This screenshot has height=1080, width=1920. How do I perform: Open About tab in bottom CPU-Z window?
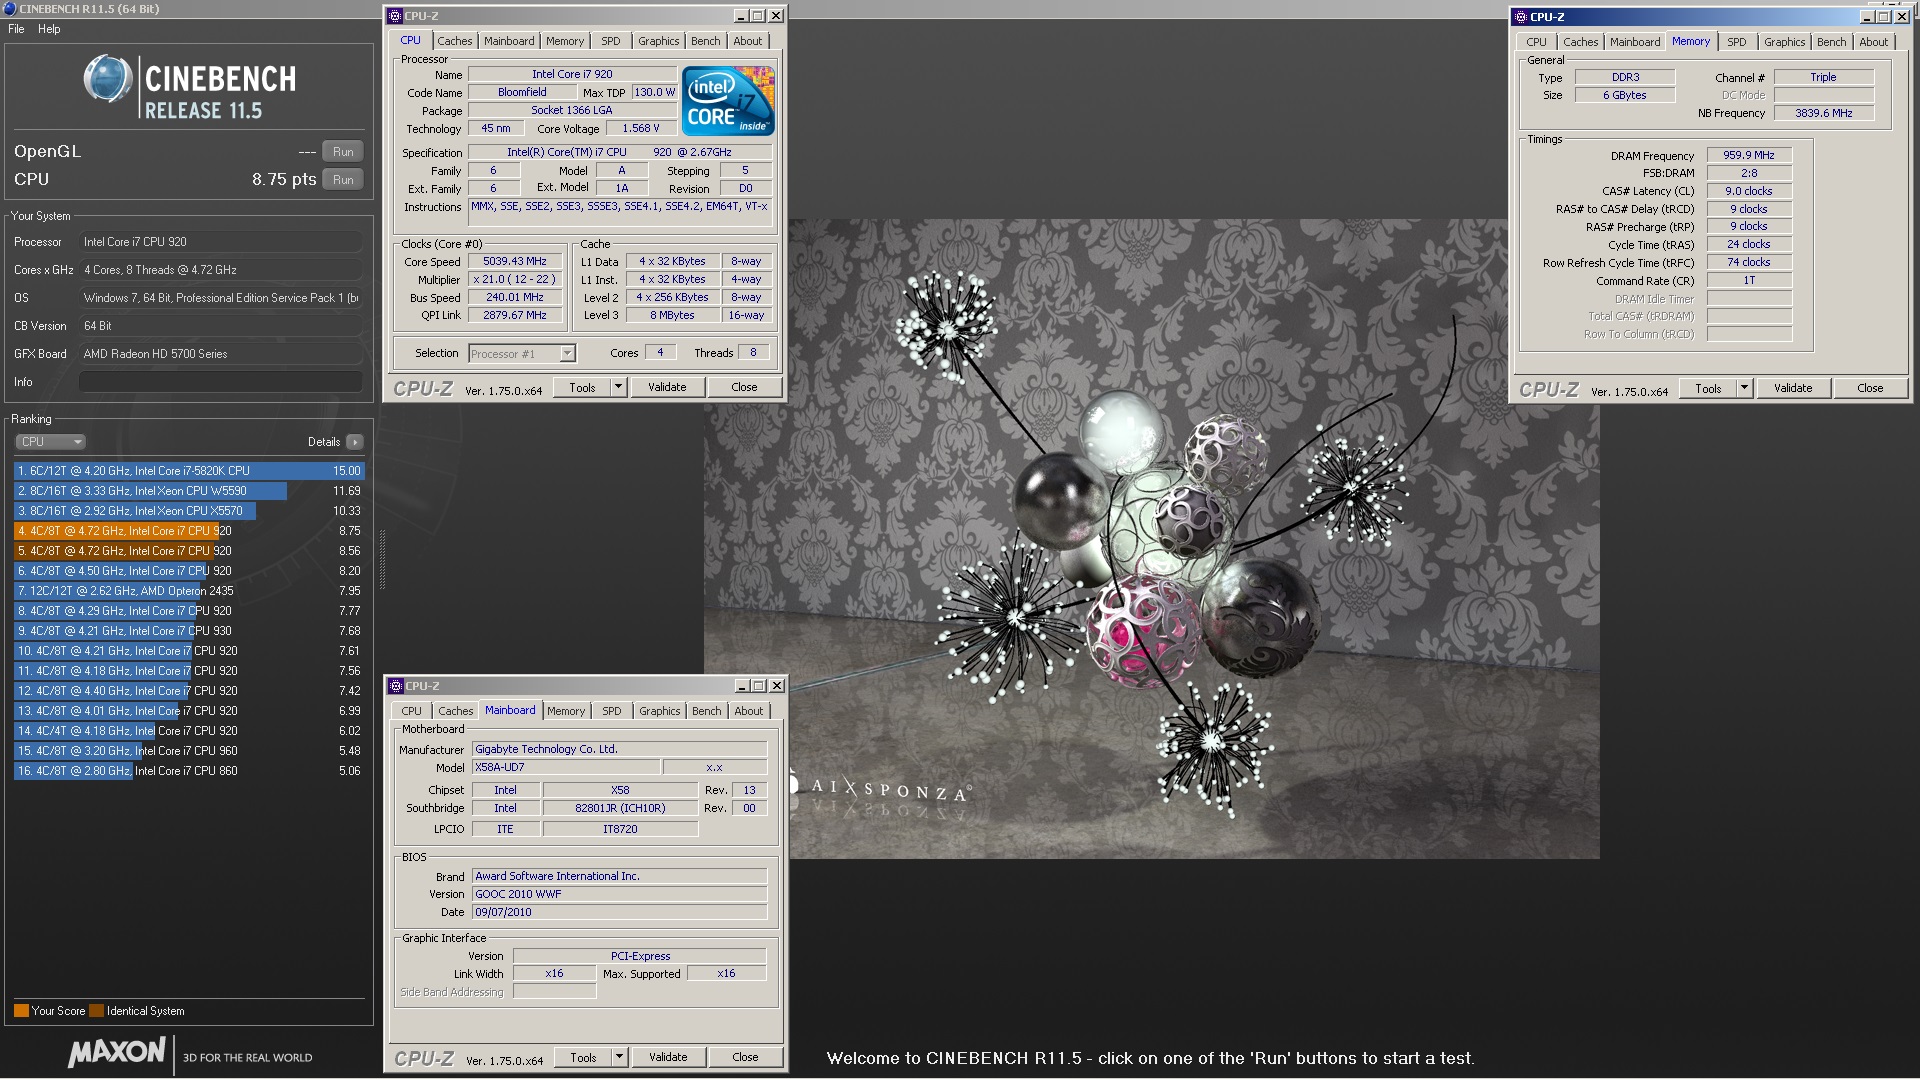749,711
